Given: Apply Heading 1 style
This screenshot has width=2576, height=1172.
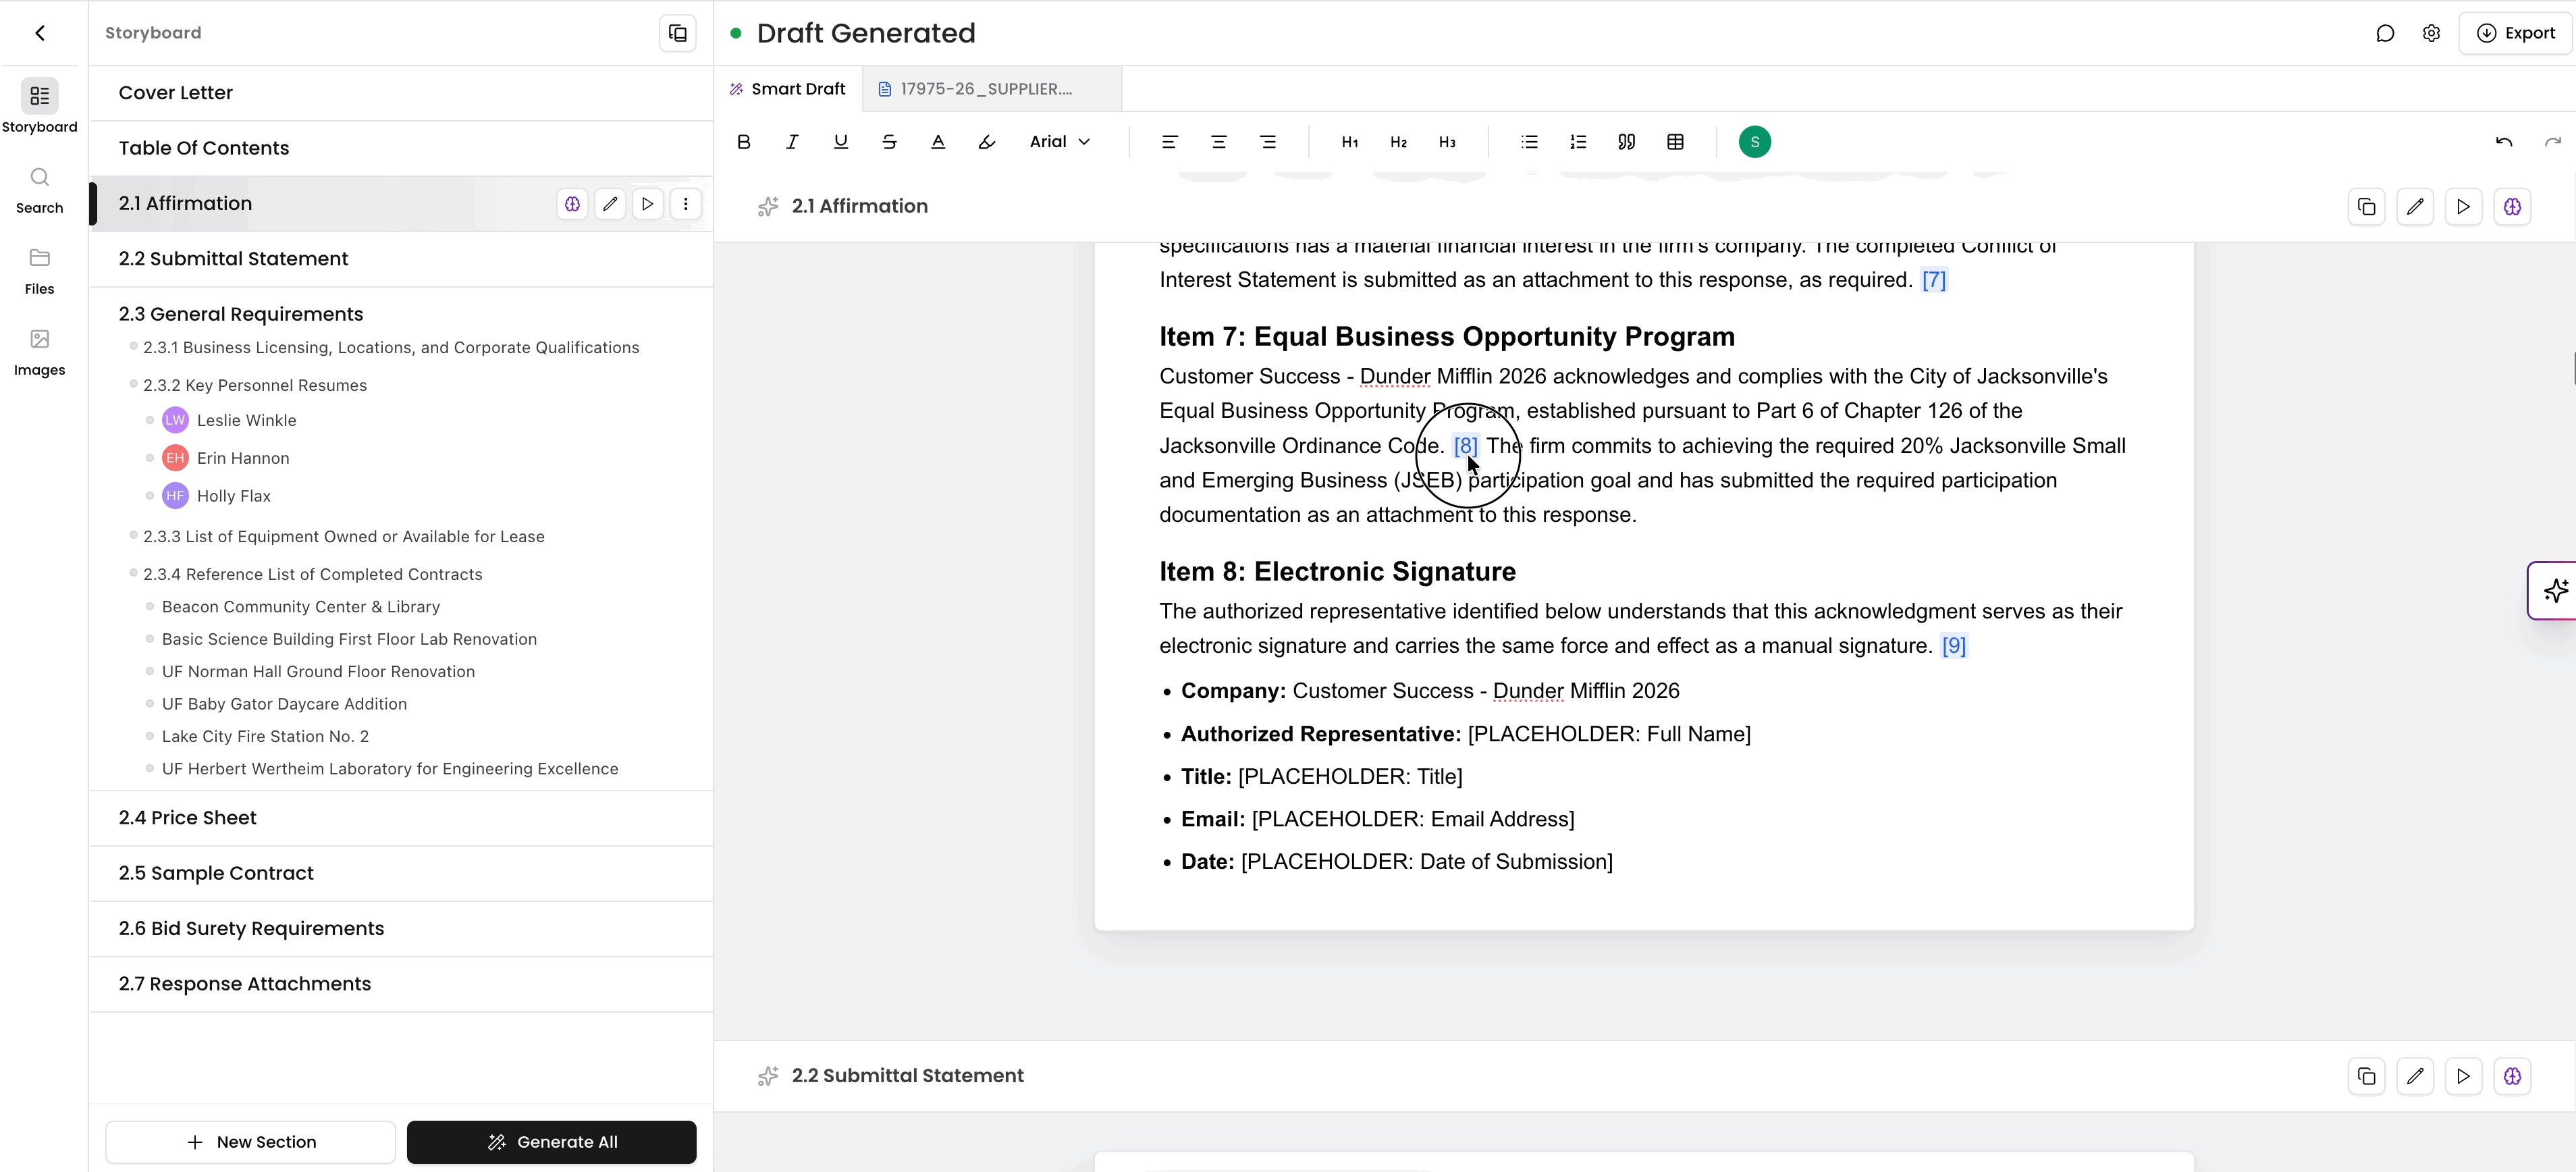Looking at the screenshot, I should (x=1350, y=142).
